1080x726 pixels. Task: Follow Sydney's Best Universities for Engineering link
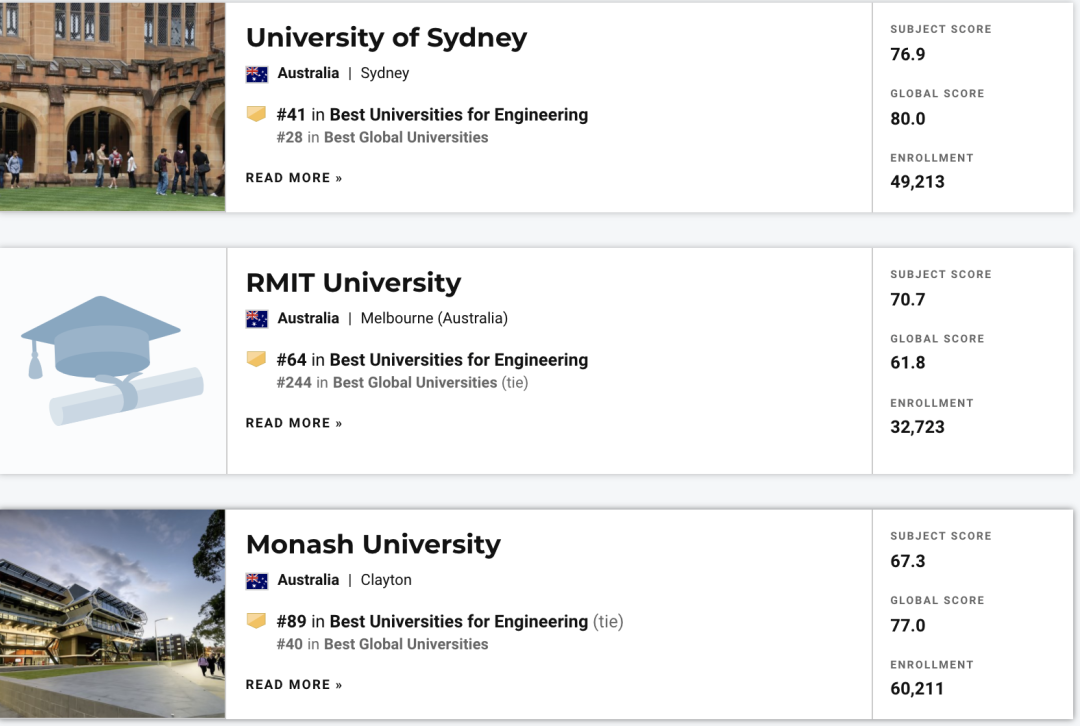(x=459, y=114)
